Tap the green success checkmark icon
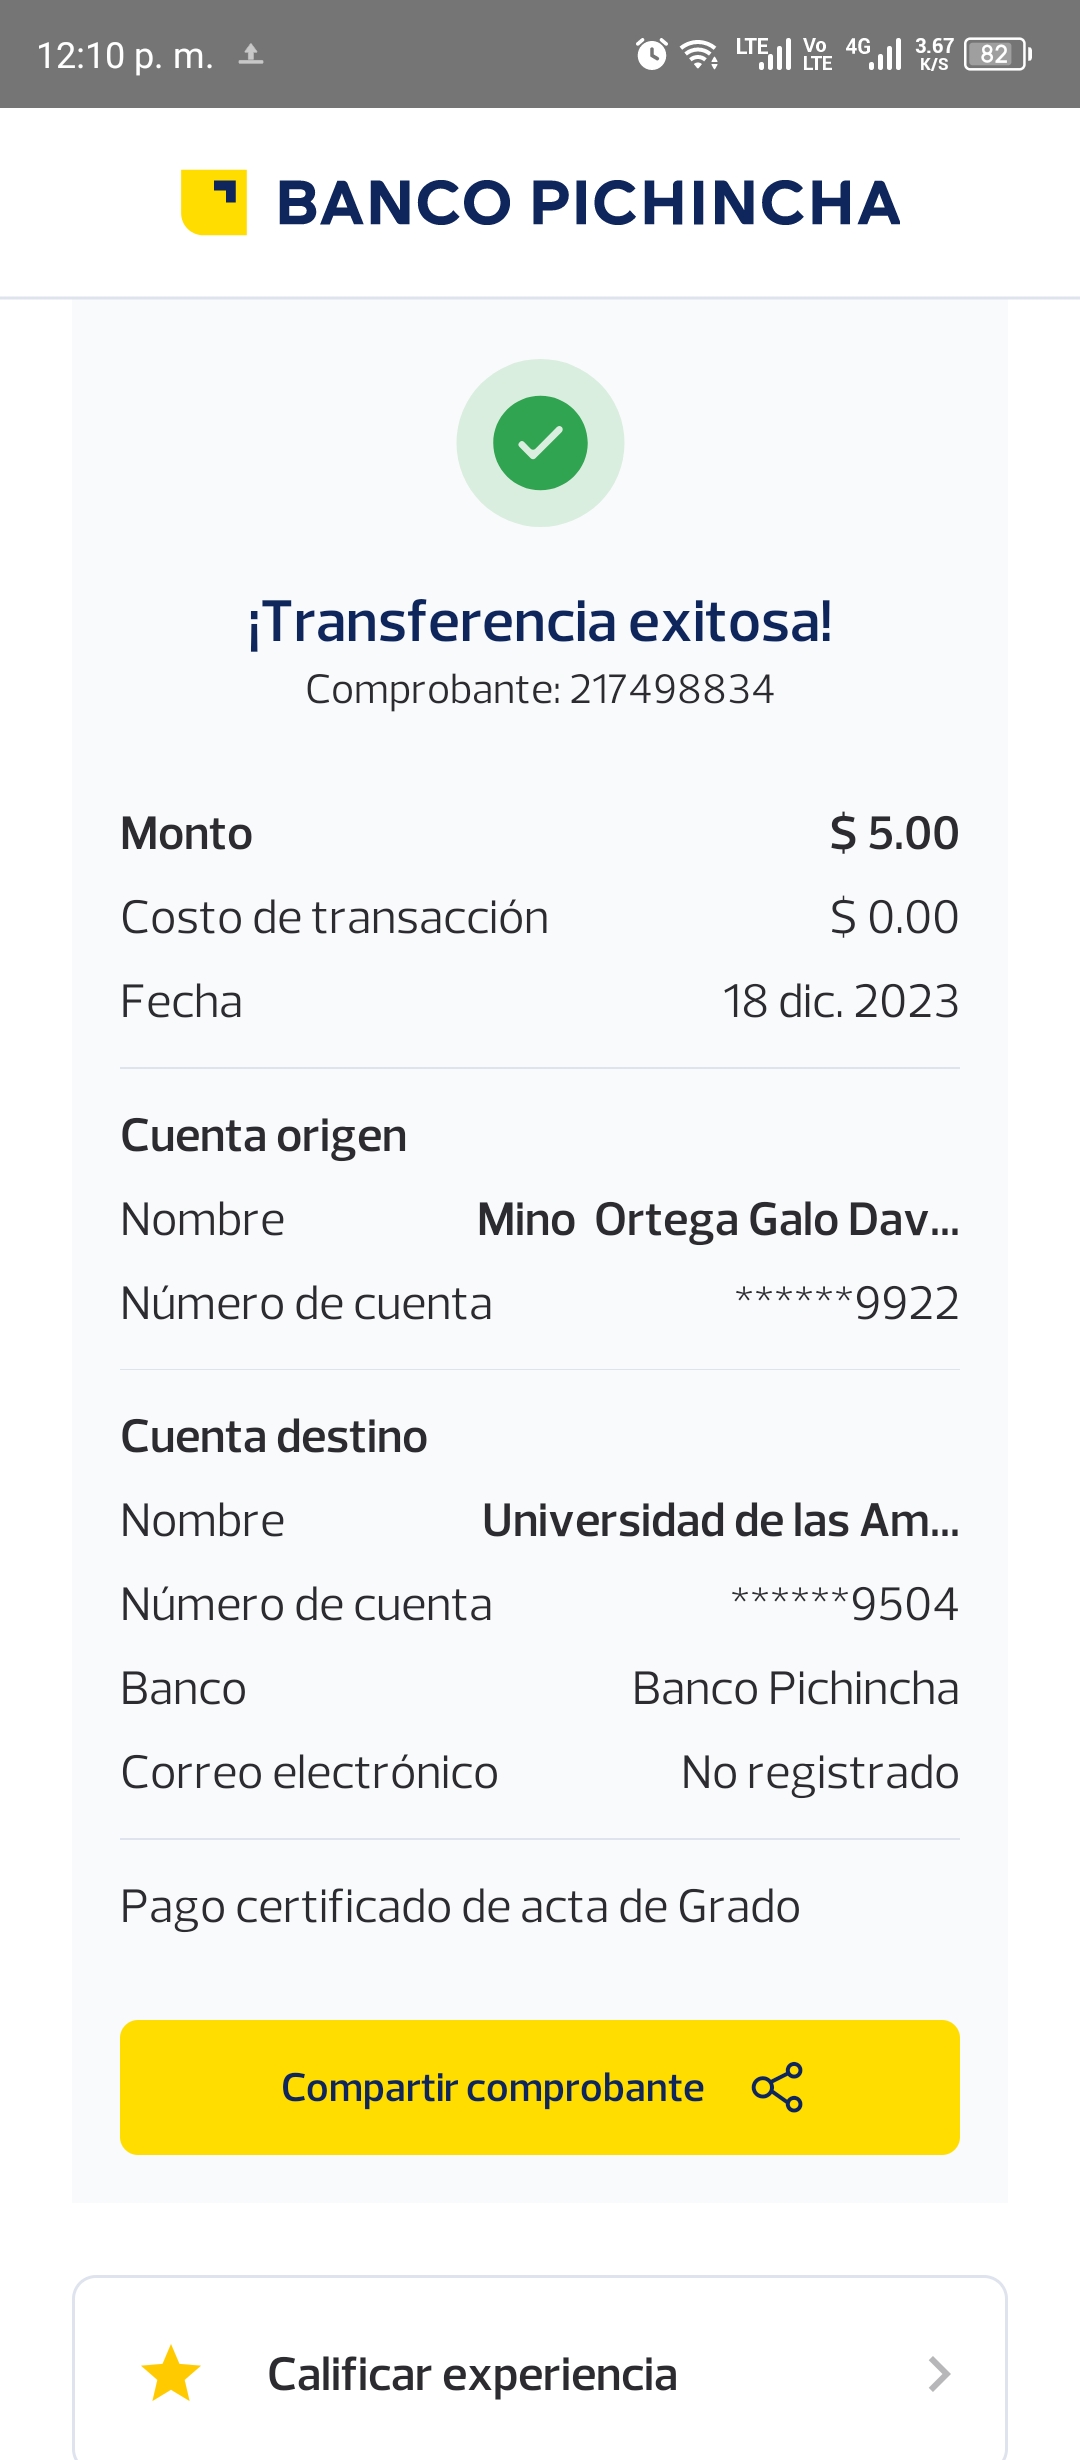Image resolution: width=1080 pixels, height=2460 pixels. (x=540, y=443)
